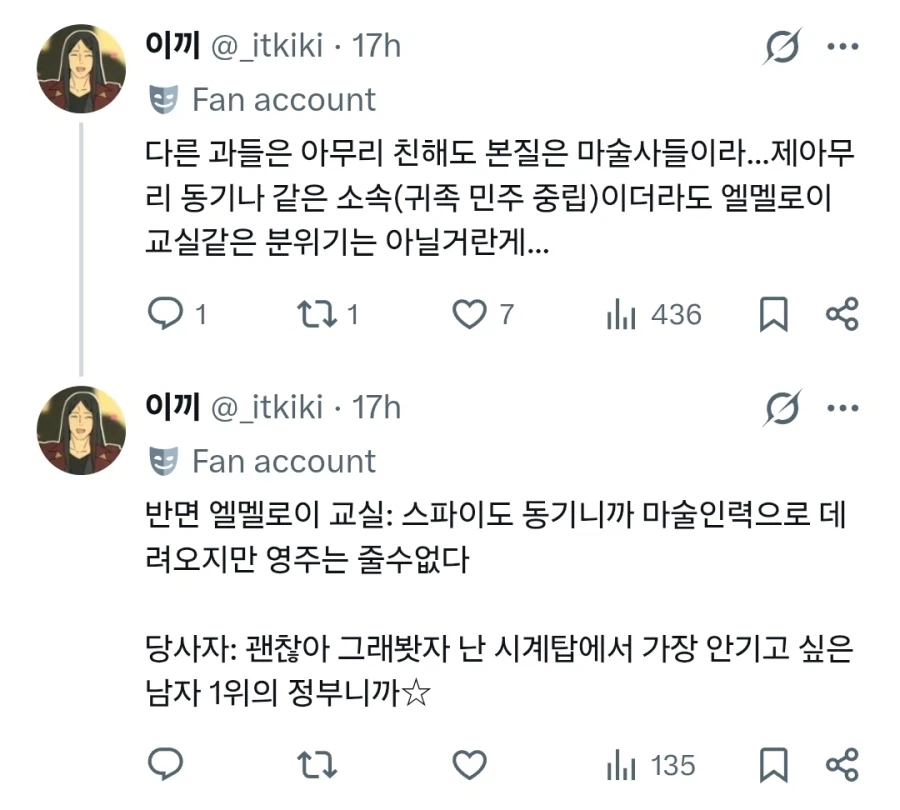
Task: Repost the second tweet
Action: click(315, 765)
